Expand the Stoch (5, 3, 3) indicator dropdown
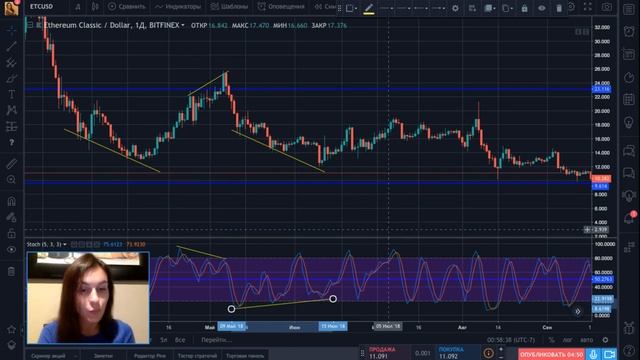640x360 pixels. 65,244
